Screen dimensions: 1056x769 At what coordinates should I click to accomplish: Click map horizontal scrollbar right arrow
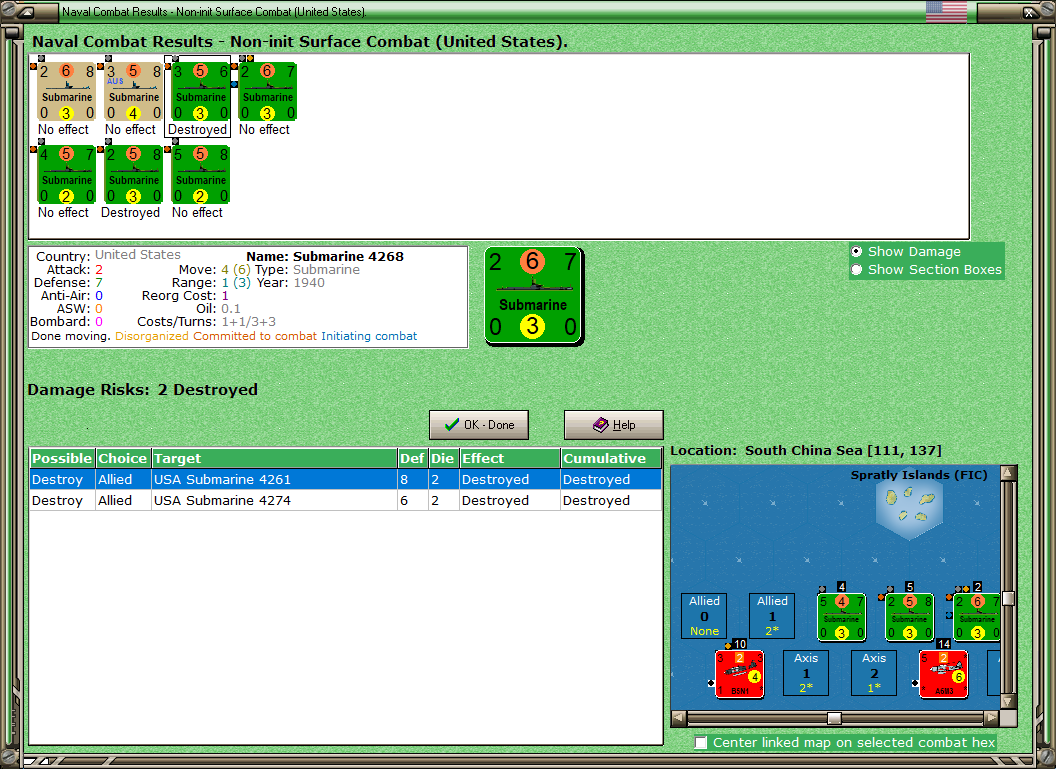click(991, 718)
